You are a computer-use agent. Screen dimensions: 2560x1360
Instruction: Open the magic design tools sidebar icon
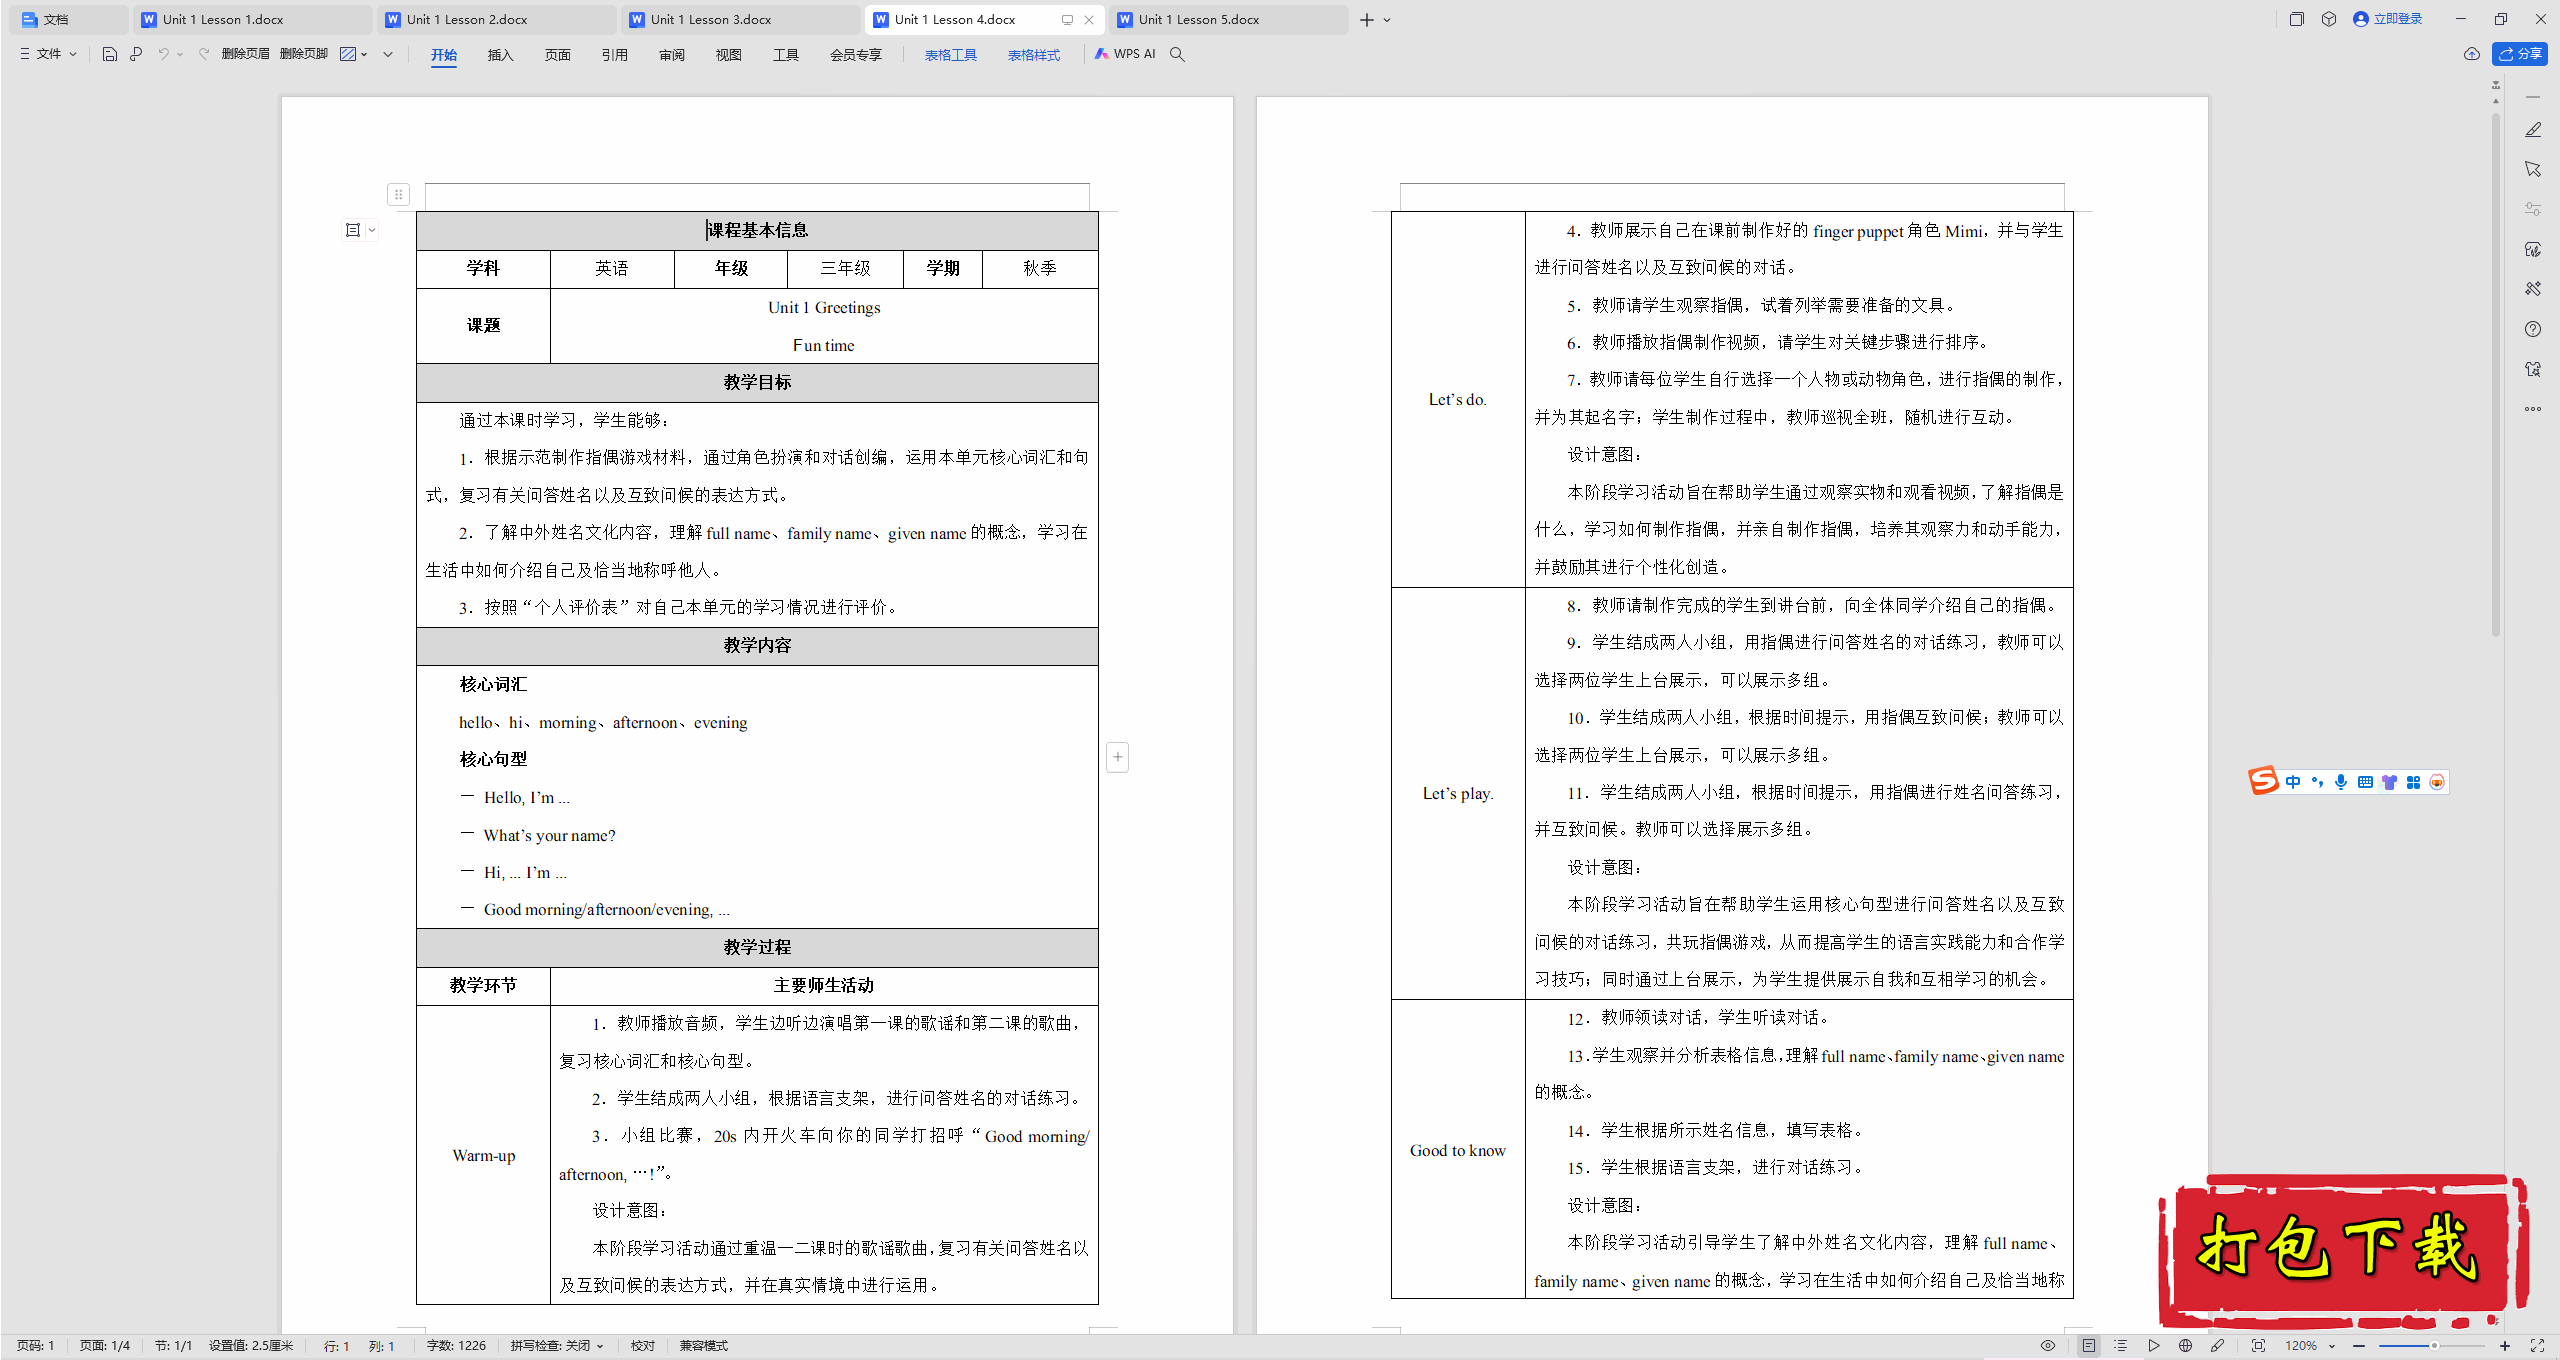tap(2533, 289)
